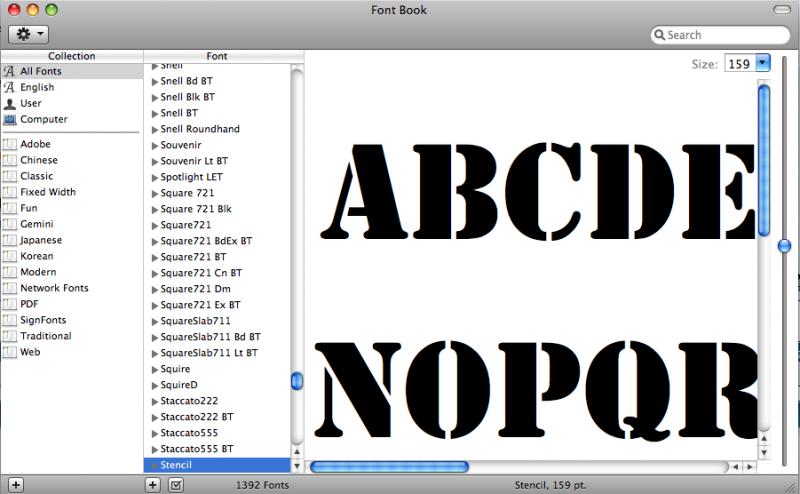Screen dimensions: 800x494
Task: Expand the Souvenir font family
Action: click(155, 145)
